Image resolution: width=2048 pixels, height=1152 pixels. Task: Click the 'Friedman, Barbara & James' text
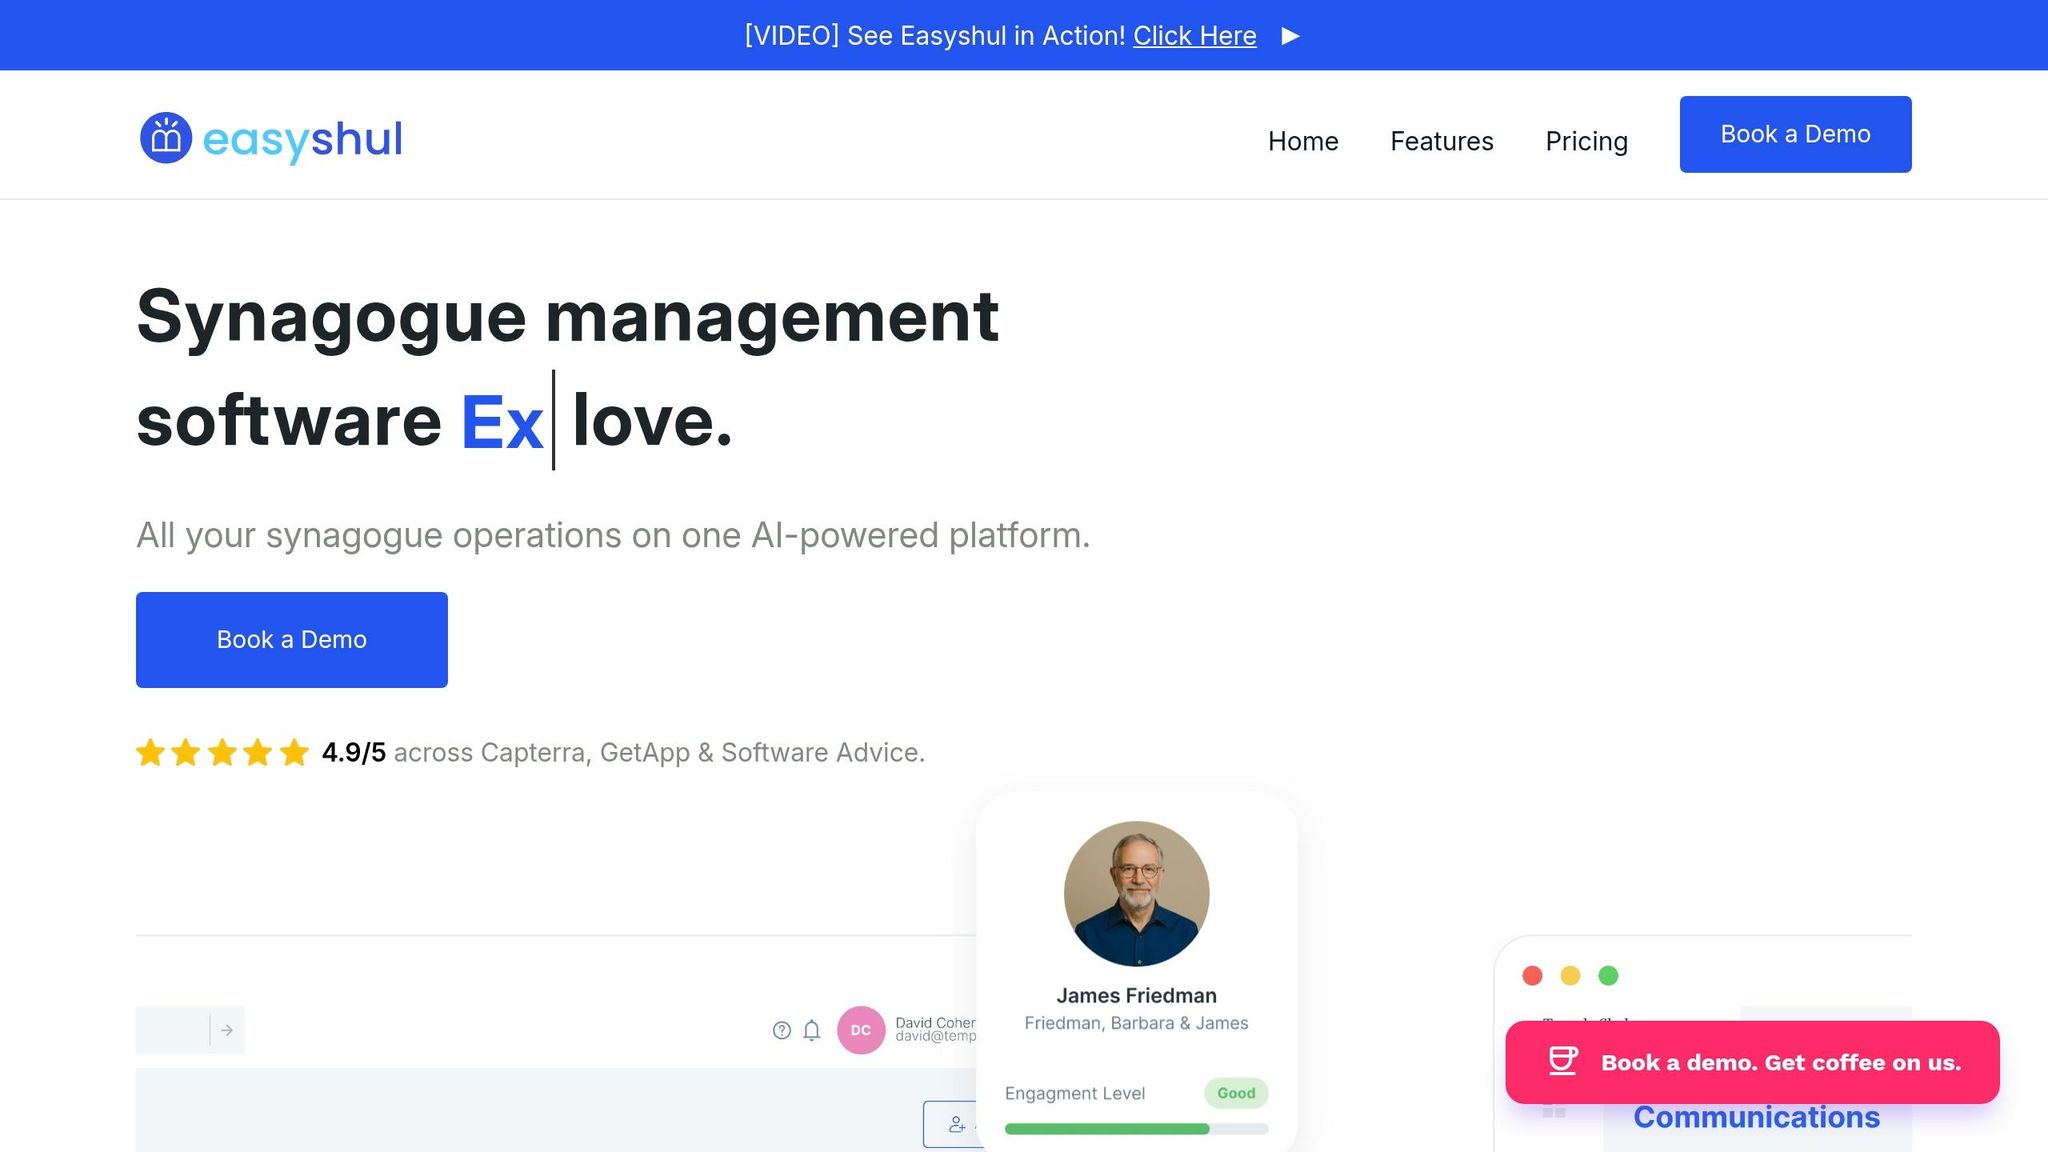click(1137, 1023)
